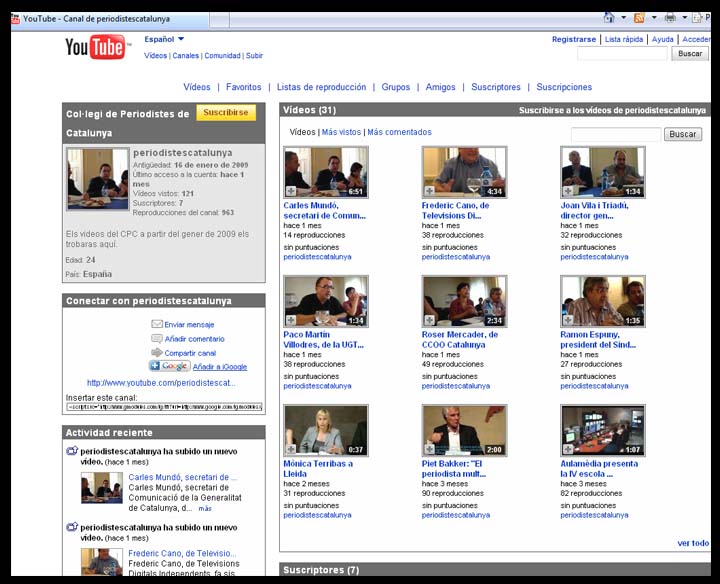
Task: Open Ramon Espuny video title link
Action: pos(598,340)
